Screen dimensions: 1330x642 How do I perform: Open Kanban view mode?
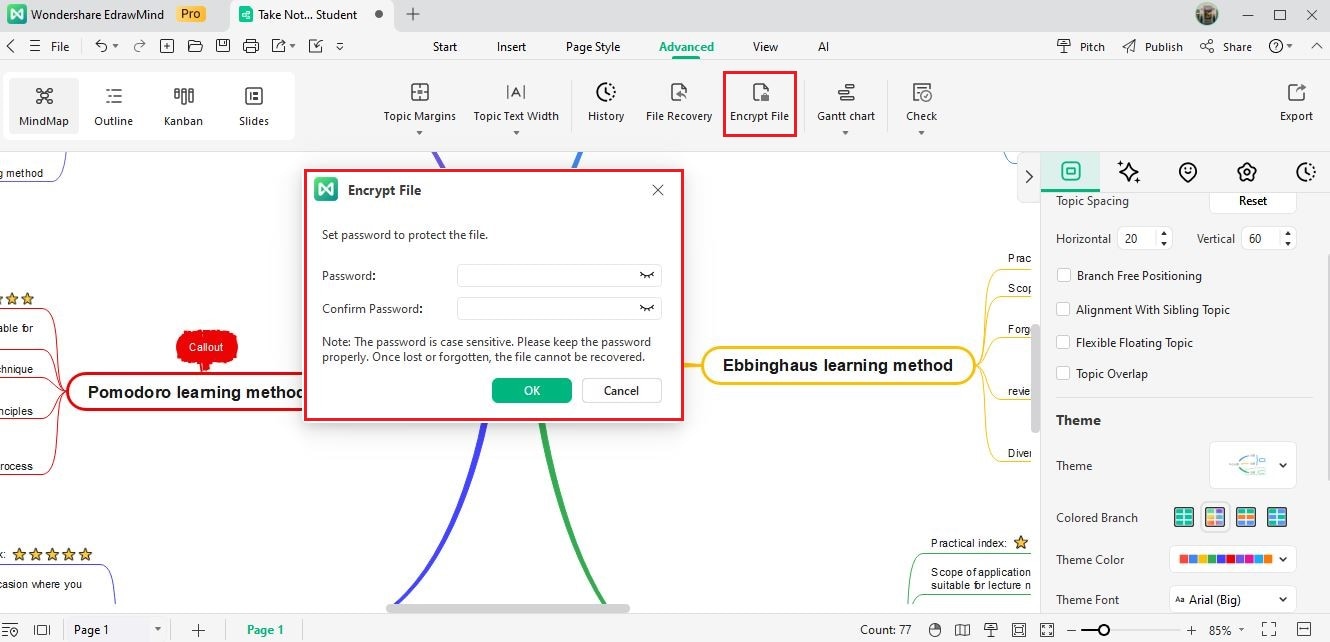[x=183, y=106]
